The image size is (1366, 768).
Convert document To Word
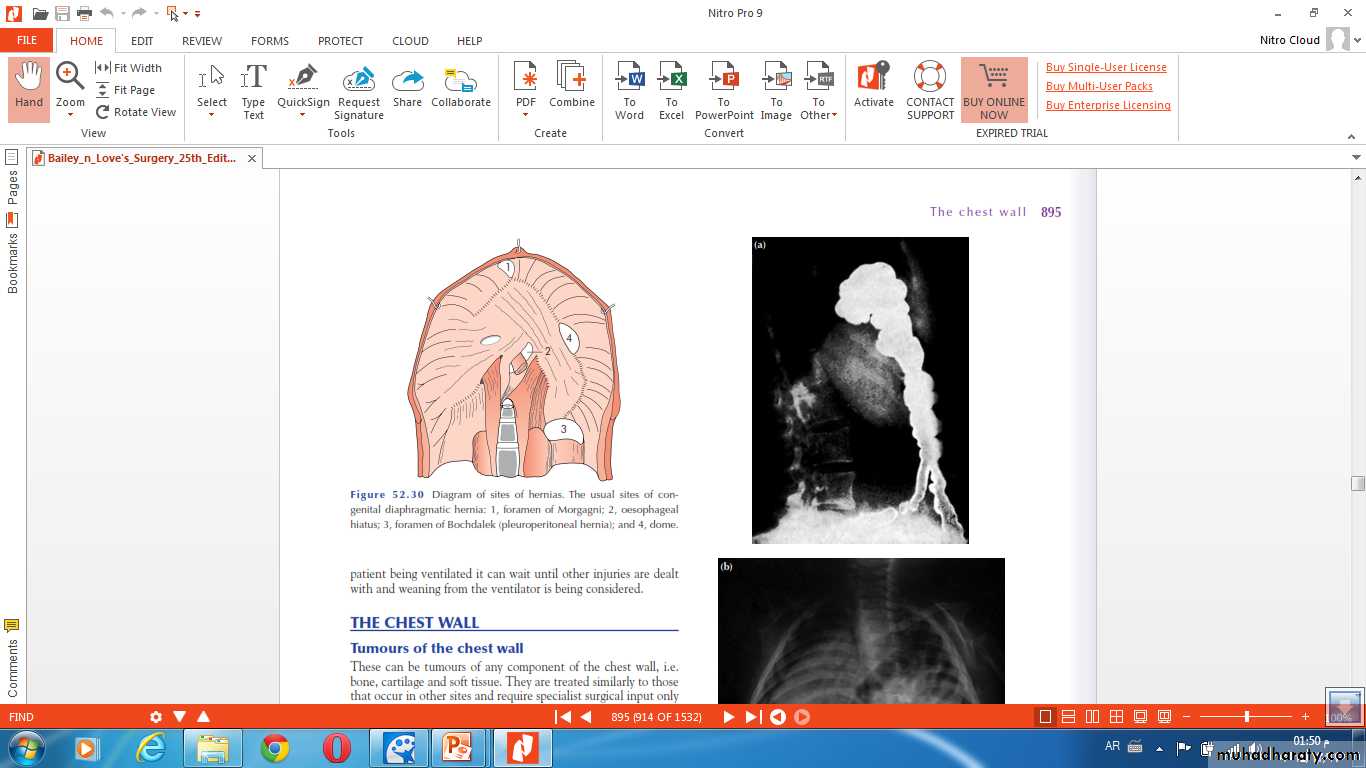[x=629, y=88]
